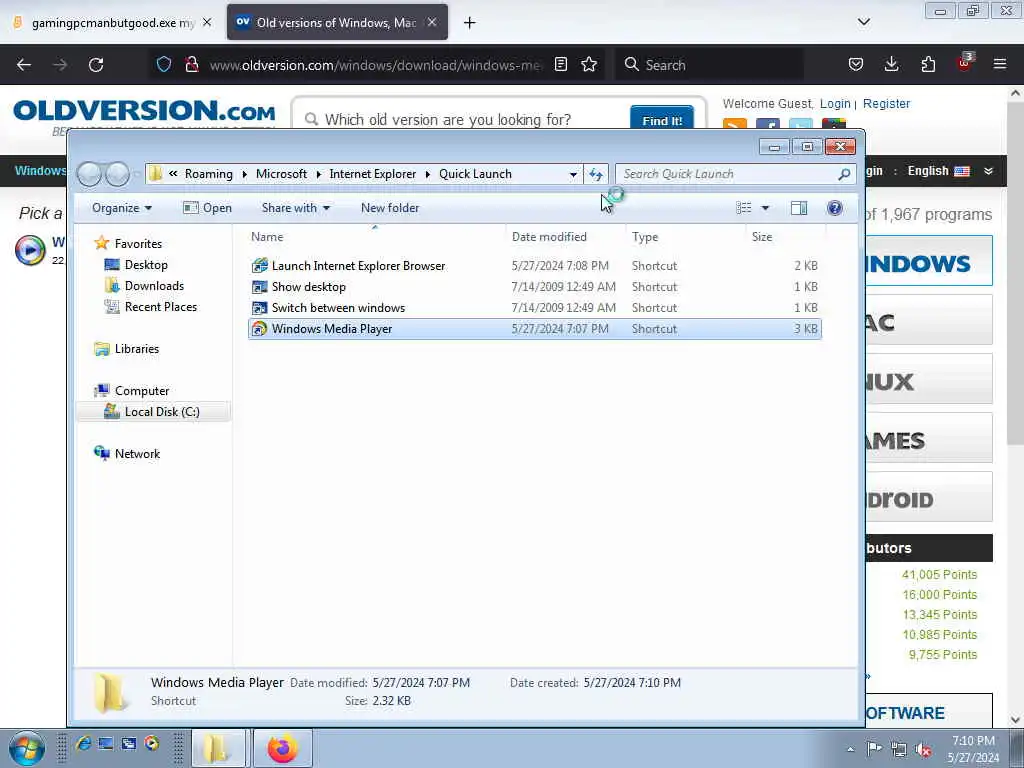The image size is (1024, 768).
Task: Click the Register link on oldversion.com
Action: click(886, 103)
